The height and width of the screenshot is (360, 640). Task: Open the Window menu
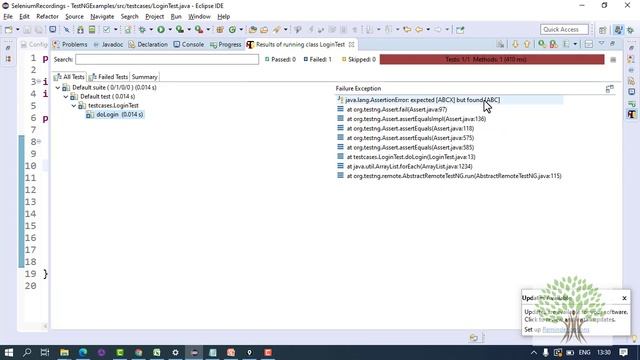(199, 16)
